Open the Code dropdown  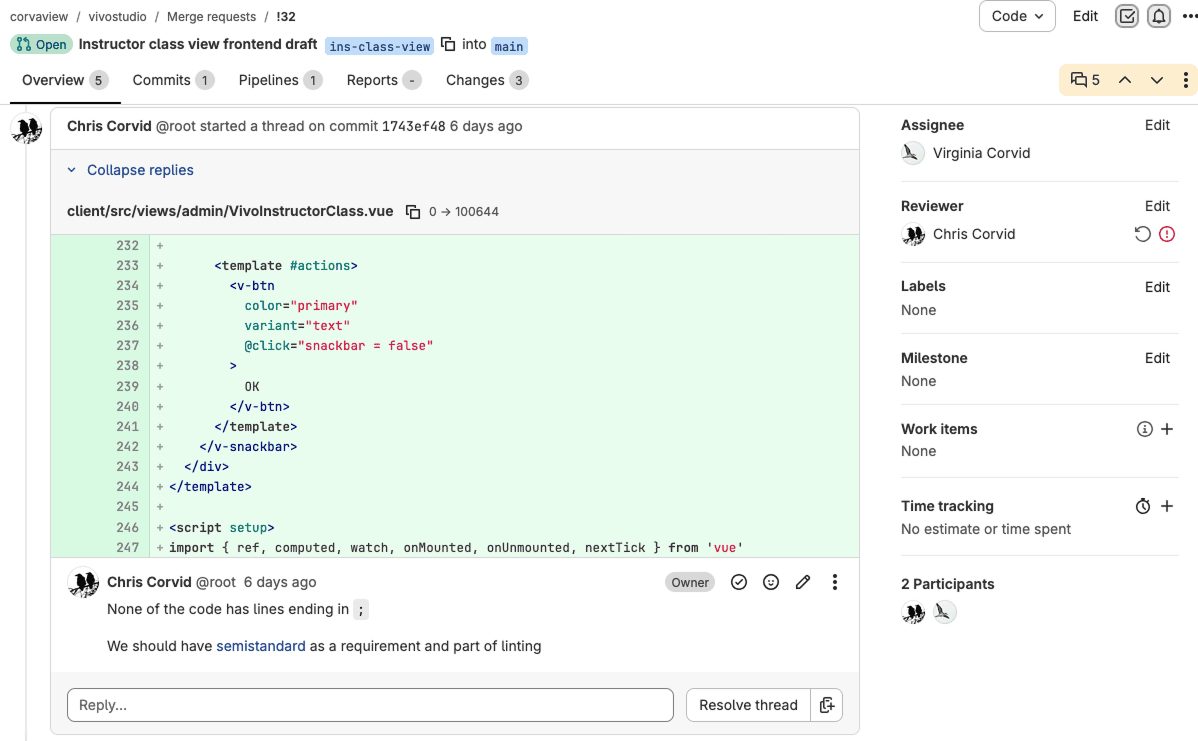(1017, 16)
